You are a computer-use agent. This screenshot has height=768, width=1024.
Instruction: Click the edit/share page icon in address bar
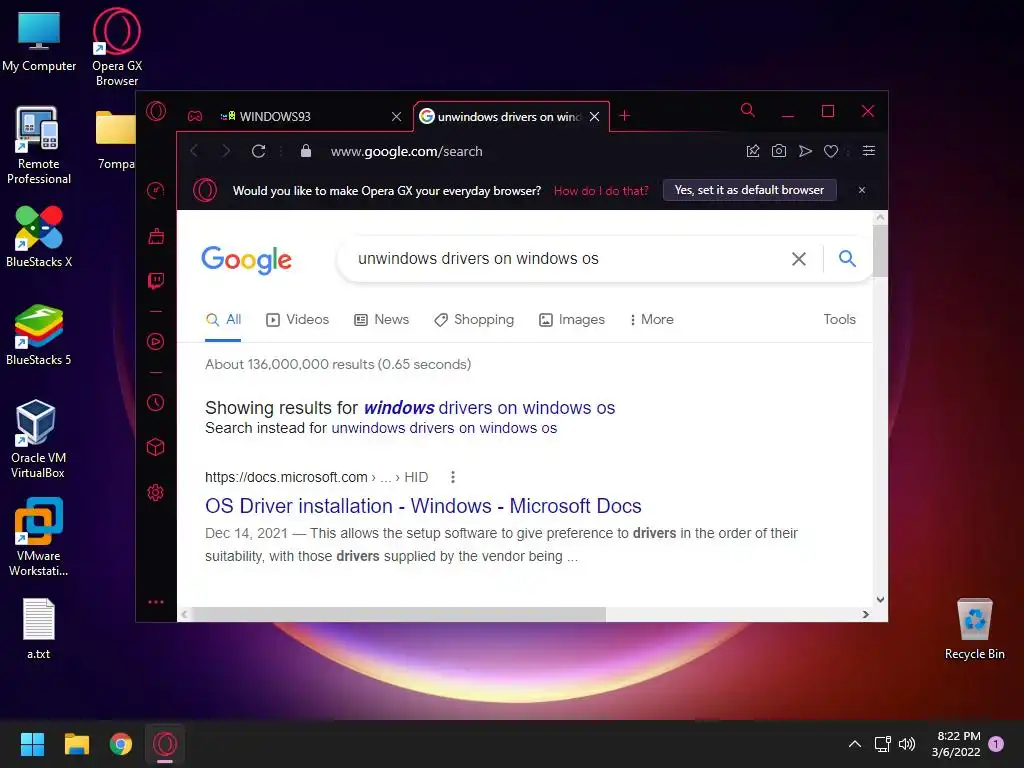(753, 151)
